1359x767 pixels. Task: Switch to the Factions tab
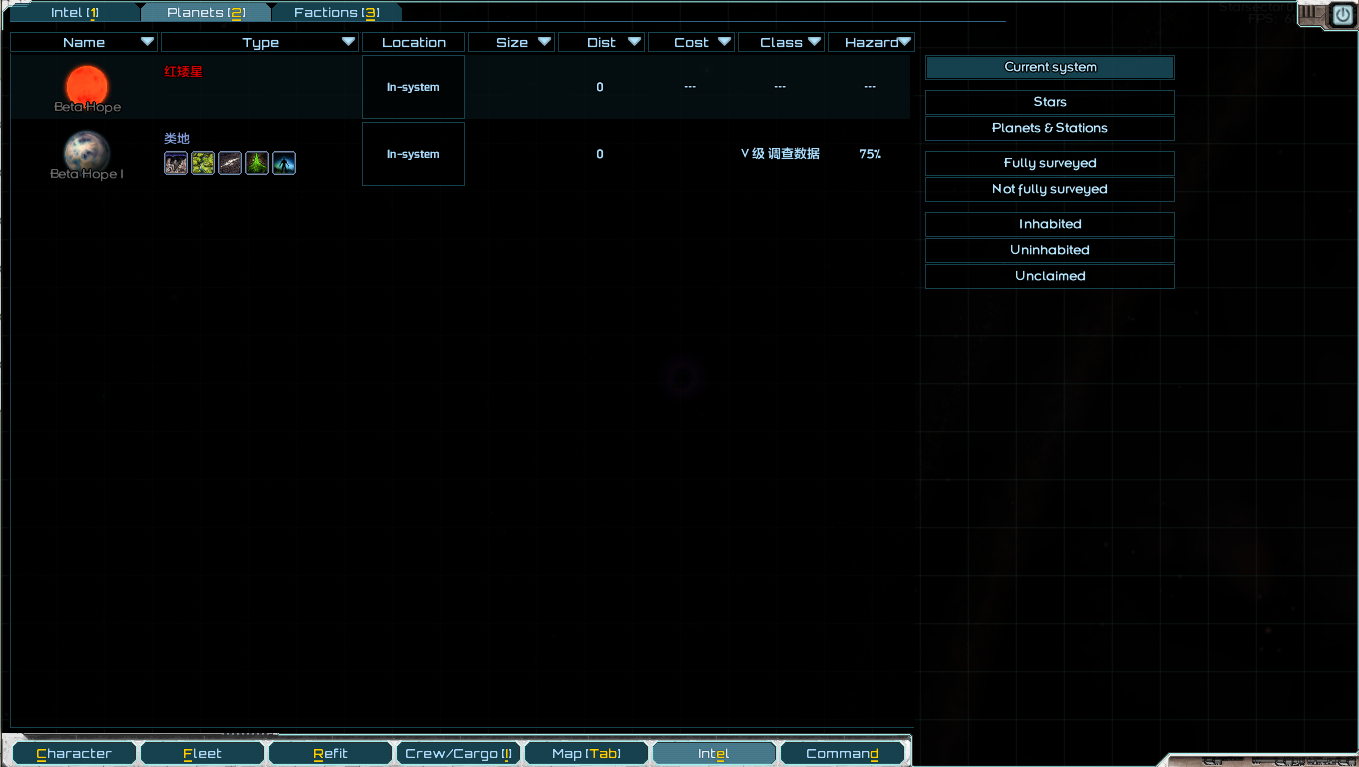point(336,13)
